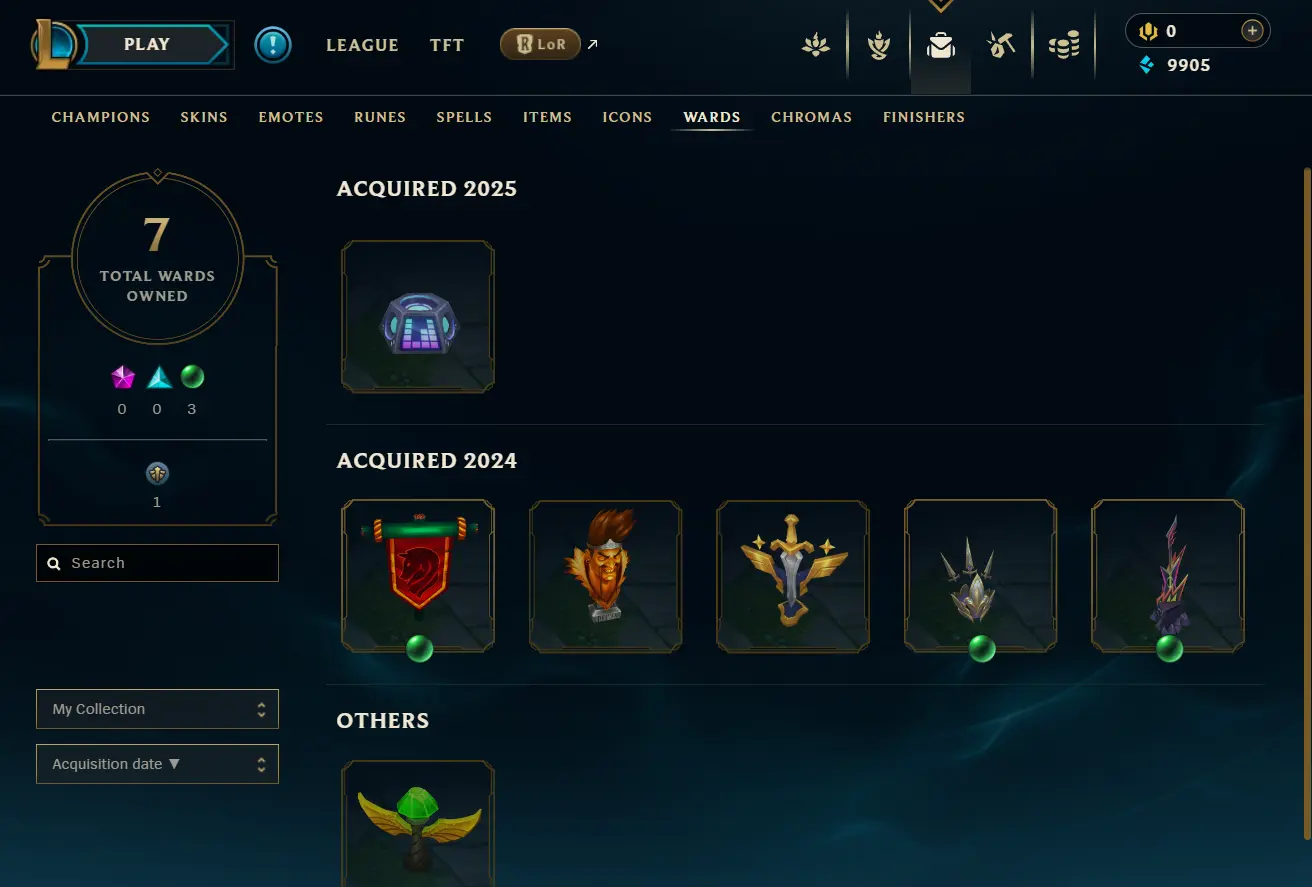Open the Store coins icon
The height and width of the screenshot is (887, 1312).
(1064, 46)
